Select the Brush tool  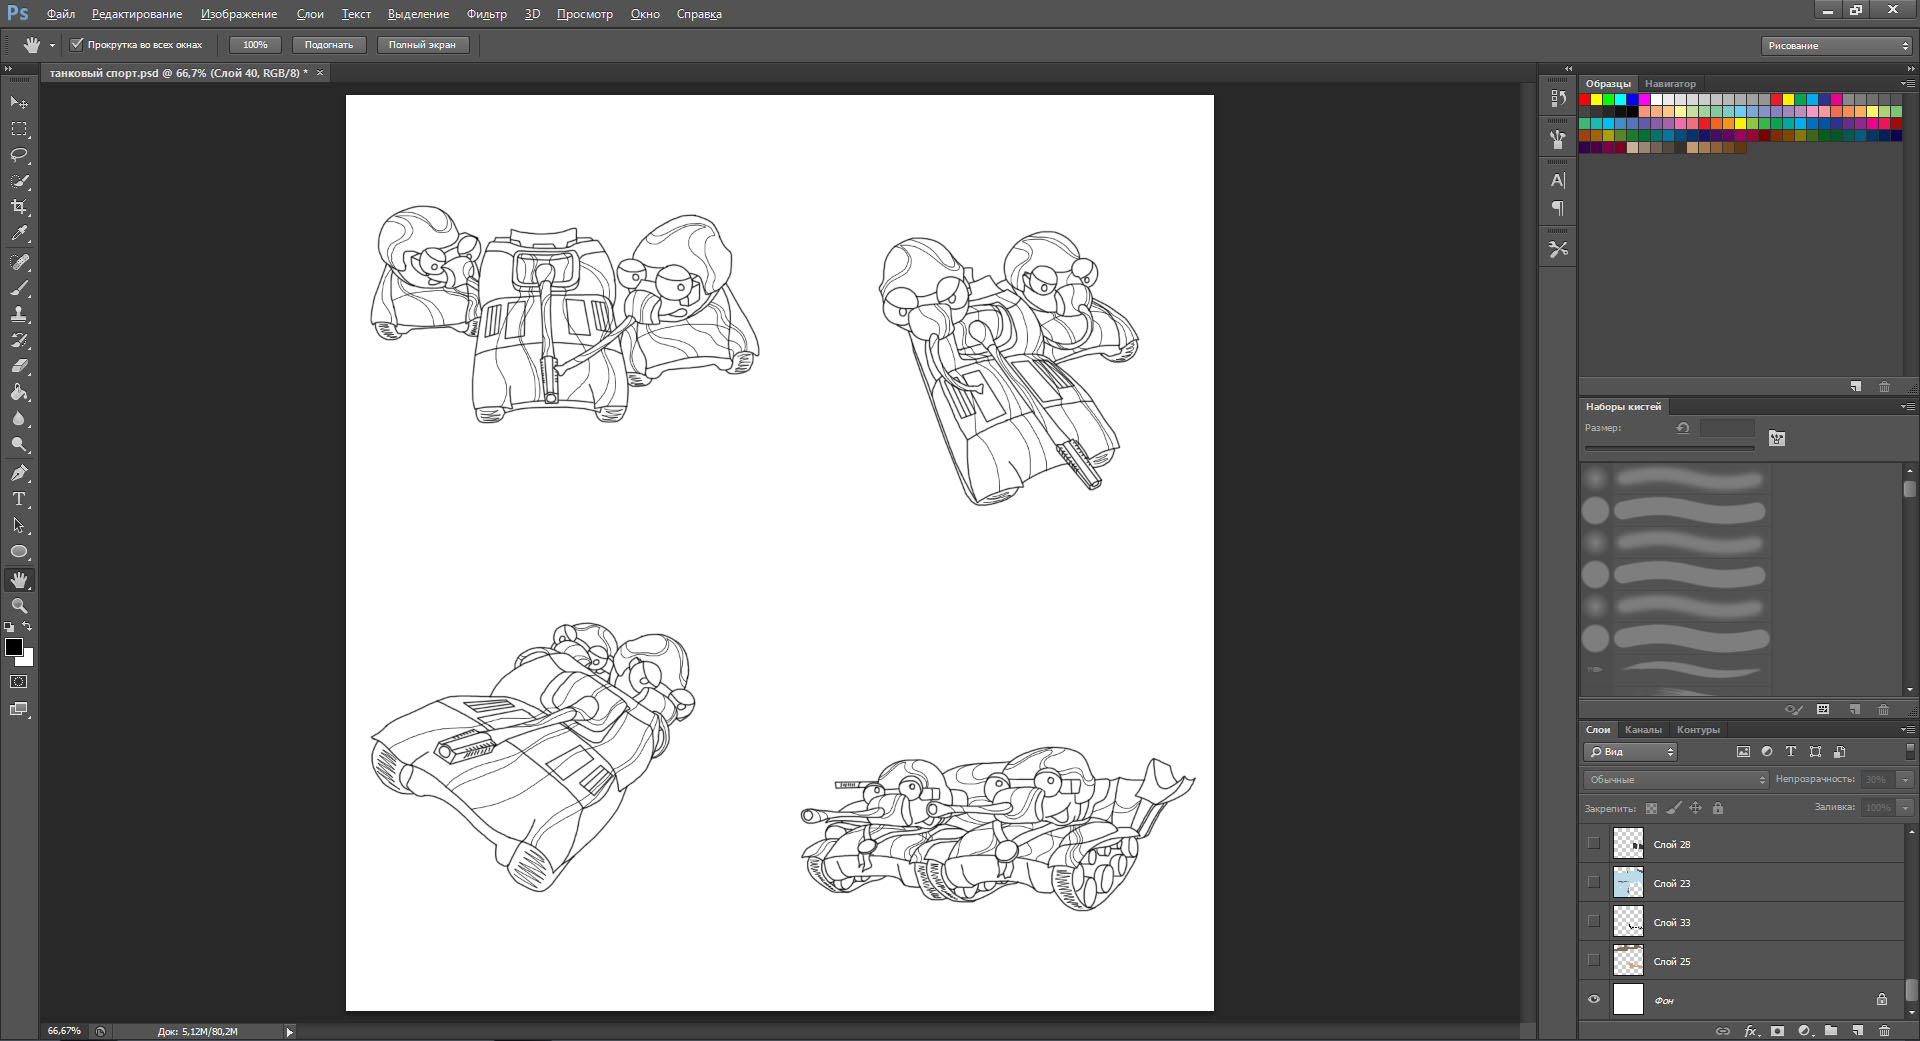pyautogui.click(x=19, y=288)
